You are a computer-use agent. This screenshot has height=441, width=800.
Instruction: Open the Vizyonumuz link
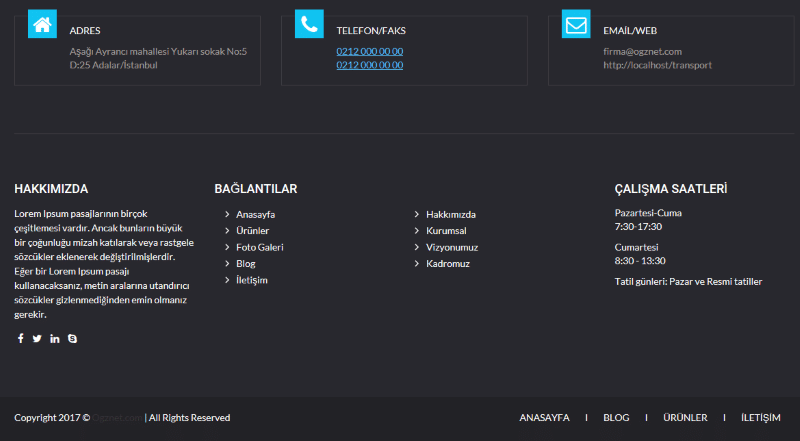[452, 247]
